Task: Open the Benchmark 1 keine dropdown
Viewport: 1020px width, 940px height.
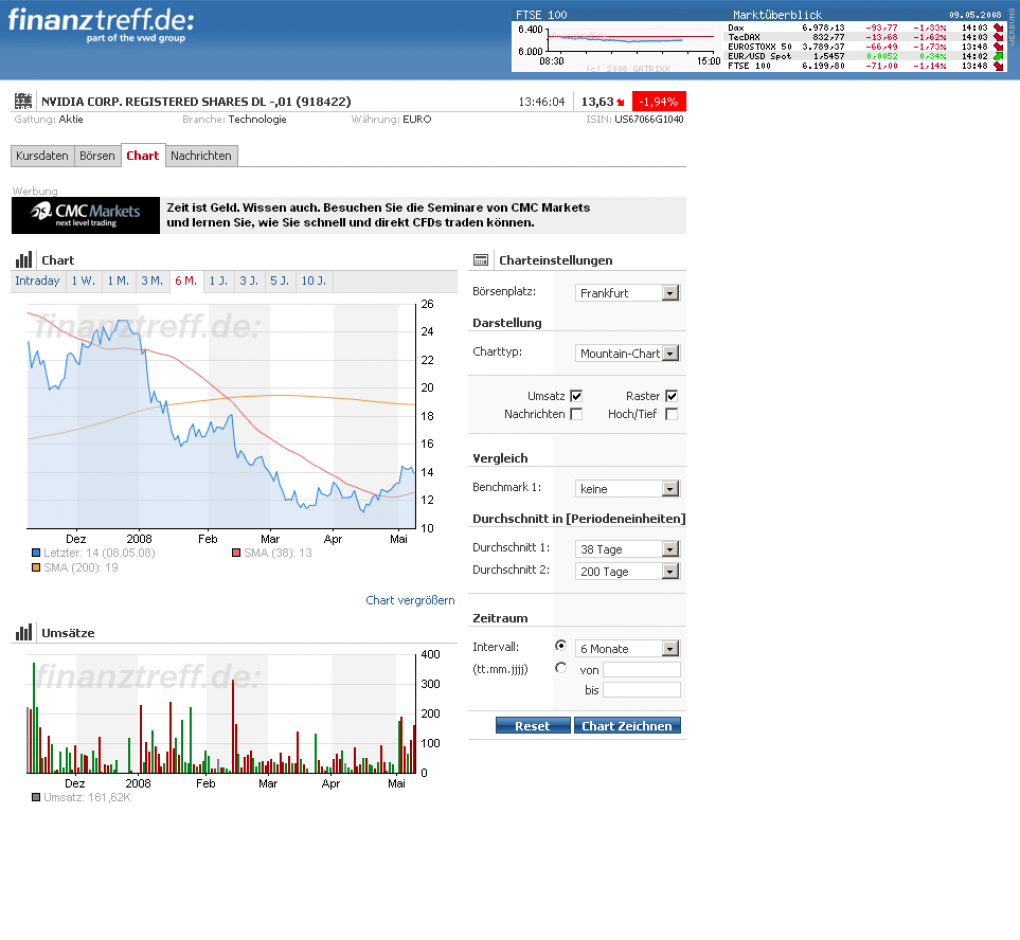Action: tap(628, 489)
